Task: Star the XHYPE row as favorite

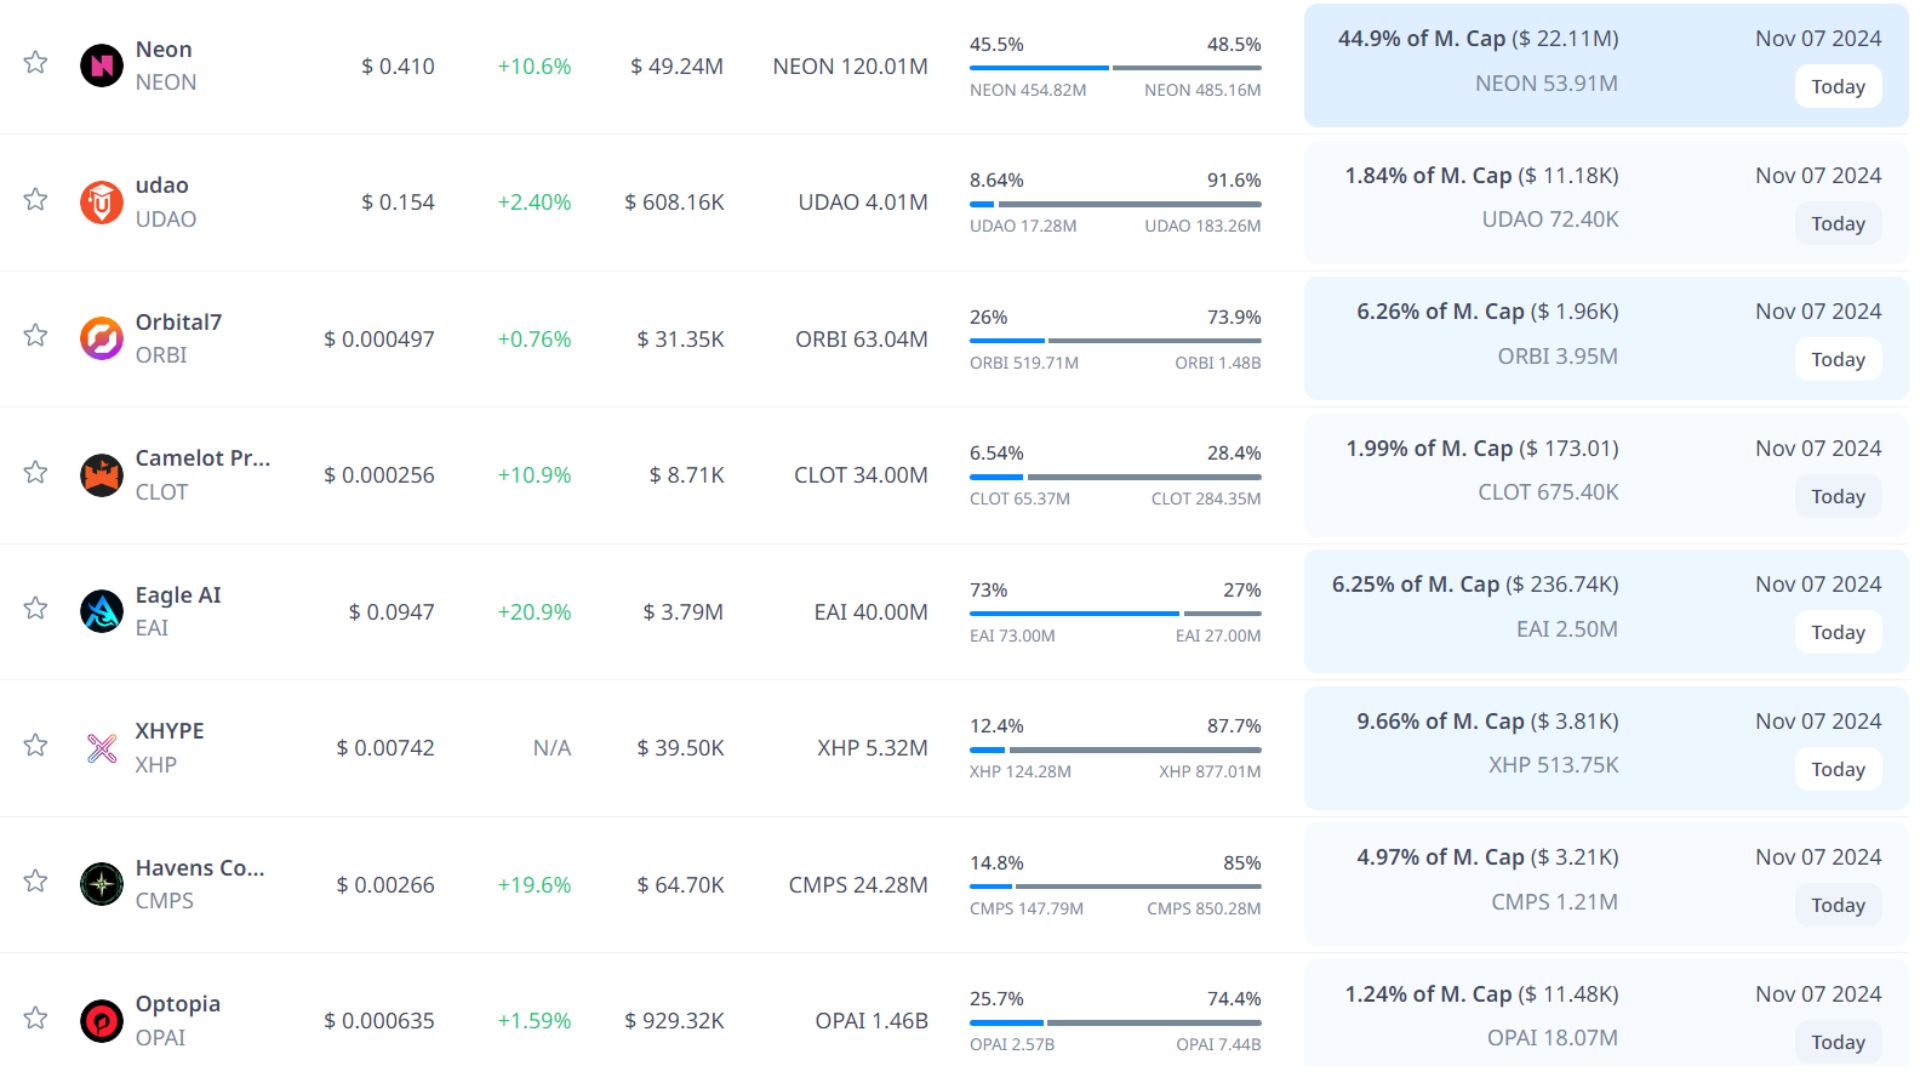Action: tap(36, 745)
